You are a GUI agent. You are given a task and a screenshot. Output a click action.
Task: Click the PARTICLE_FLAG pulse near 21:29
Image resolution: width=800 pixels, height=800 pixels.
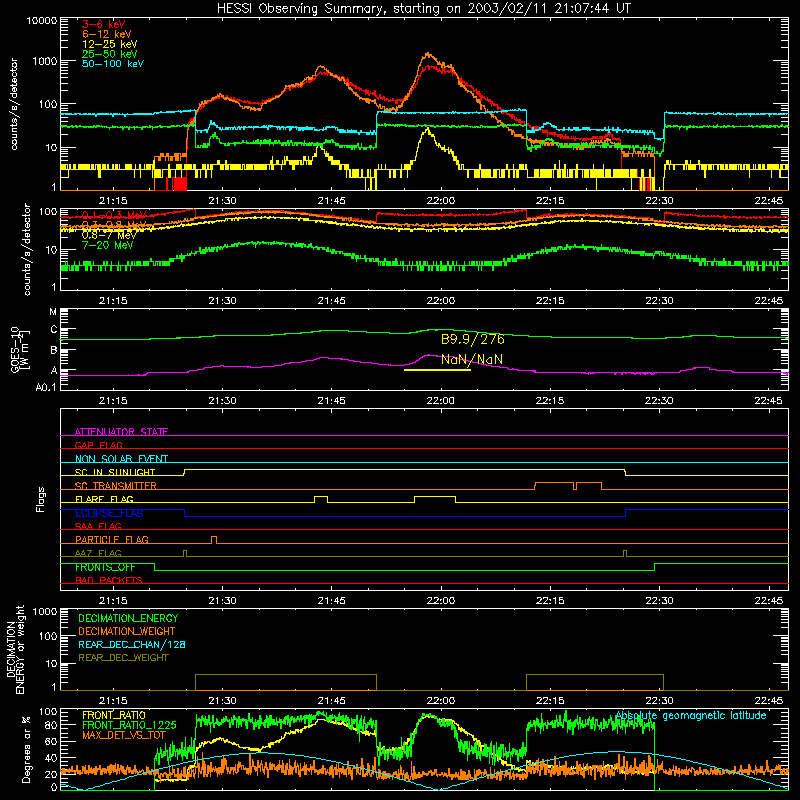pos(214,540)
